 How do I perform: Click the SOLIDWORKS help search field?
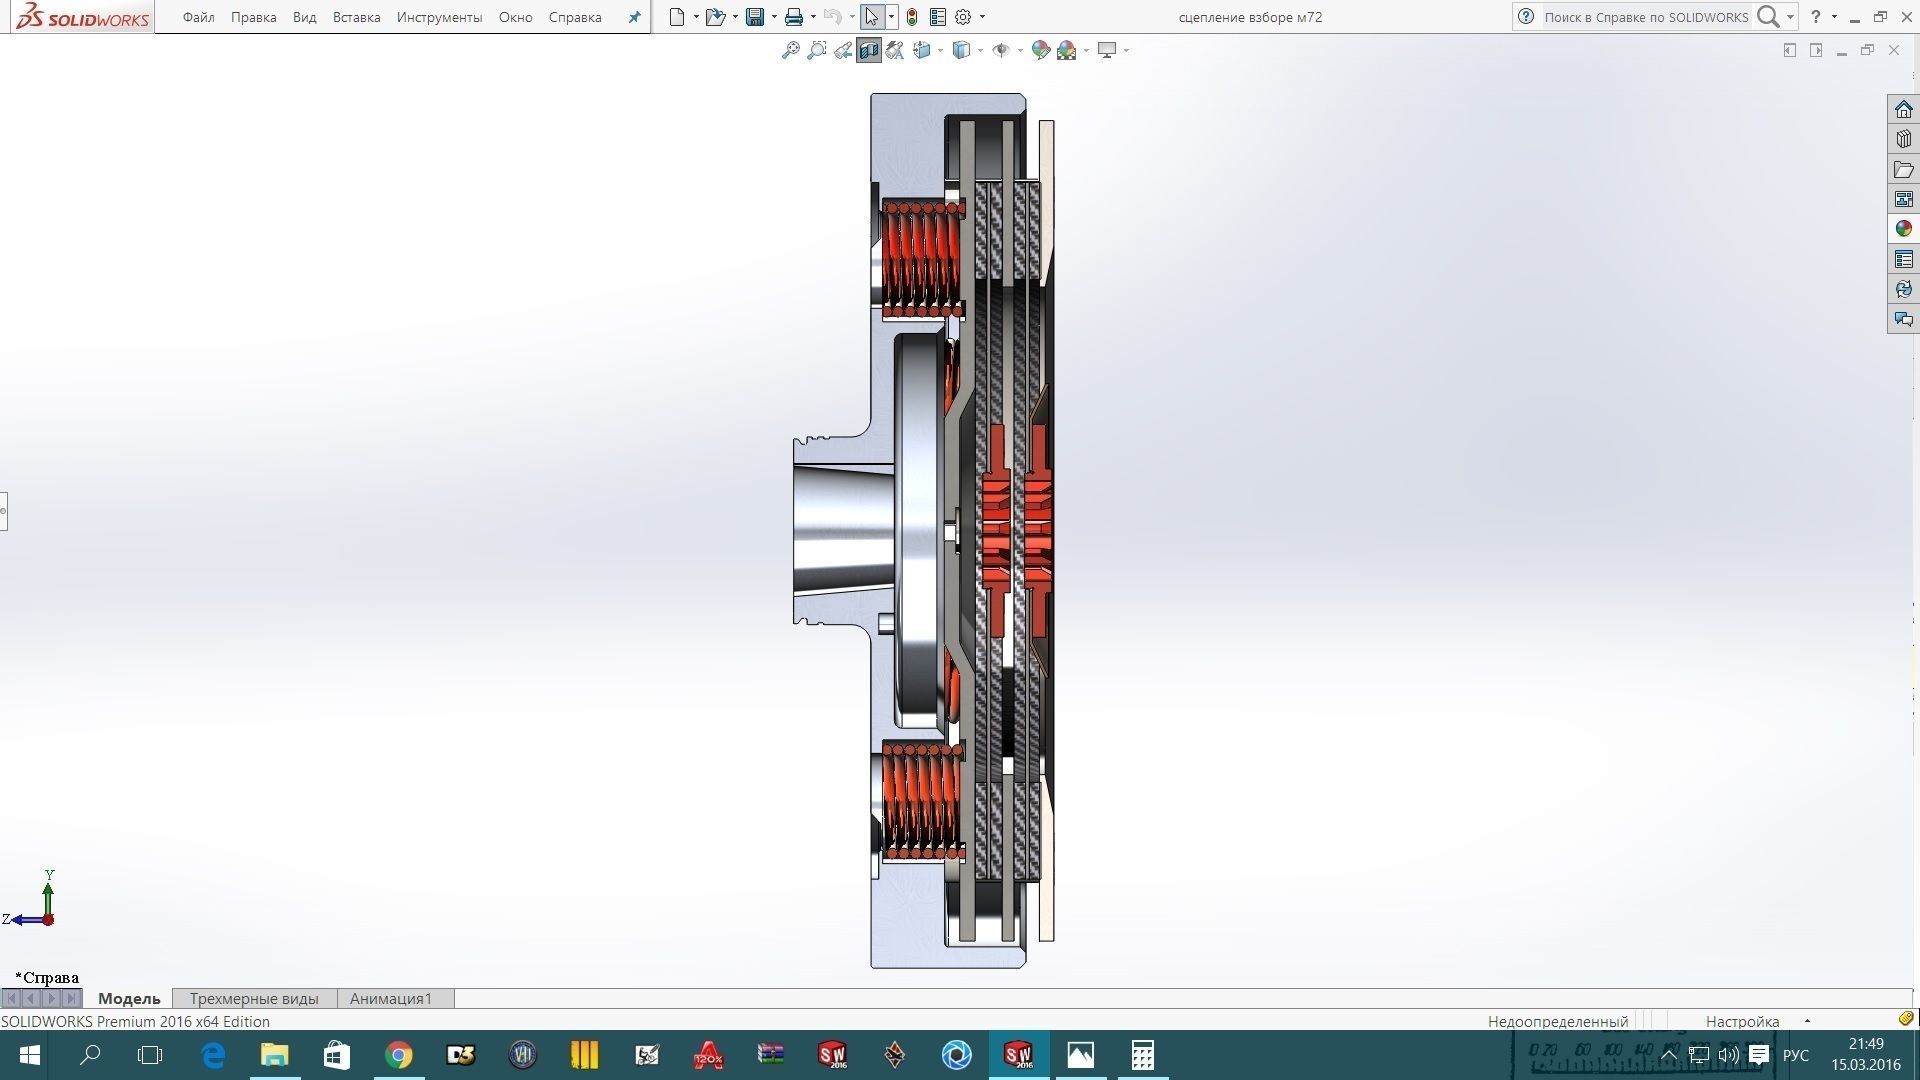click(1645, 17)
